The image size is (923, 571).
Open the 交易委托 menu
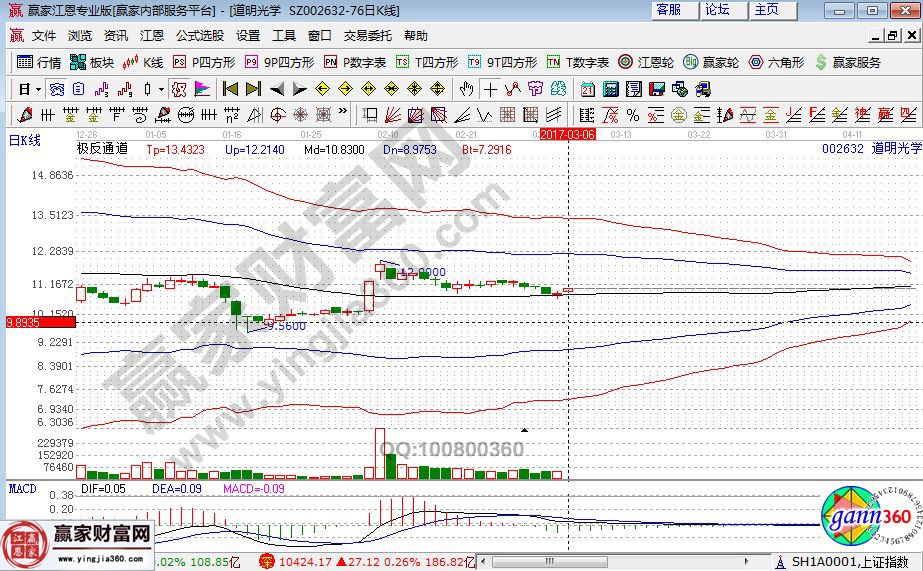[x=367, y=35]
